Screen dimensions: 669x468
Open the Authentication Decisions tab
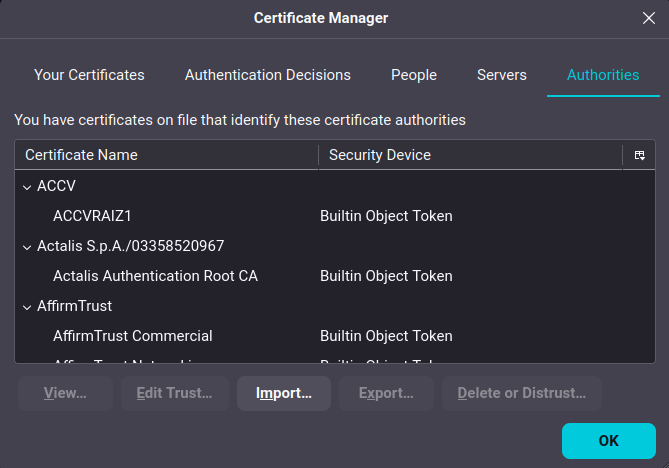point(267,75)
